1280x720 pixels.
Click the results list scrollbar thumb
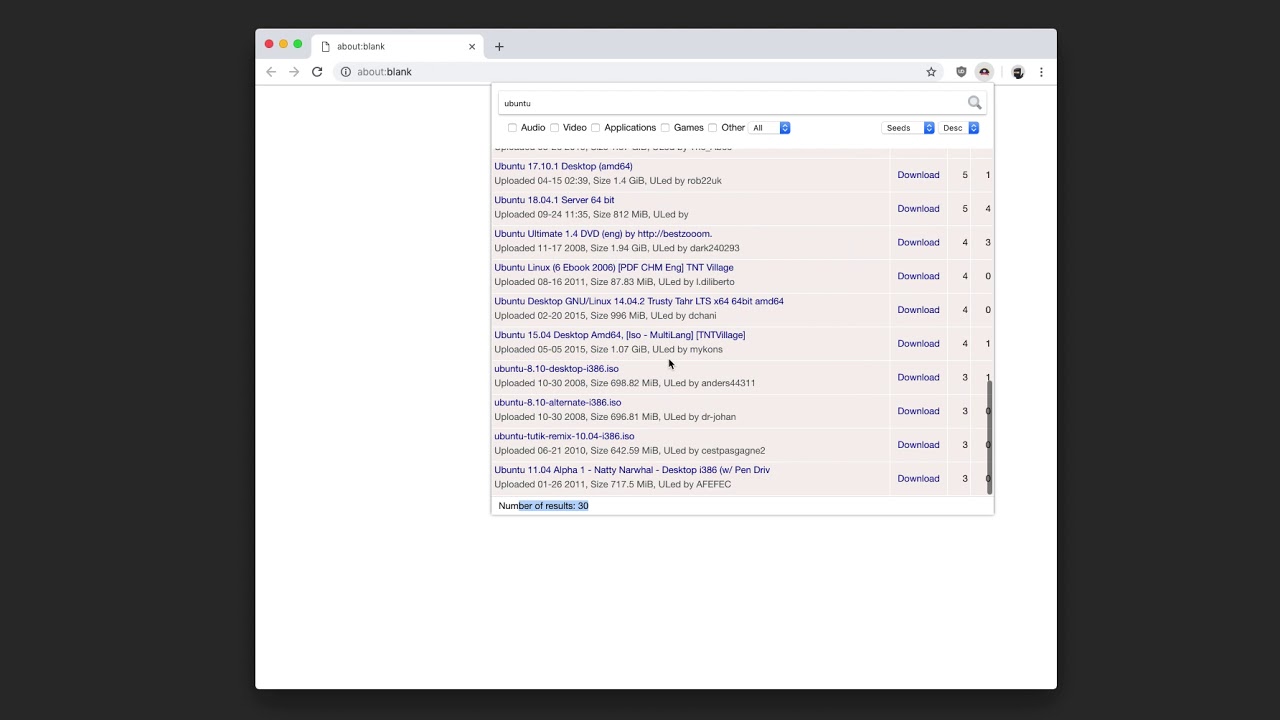[989, 437]
